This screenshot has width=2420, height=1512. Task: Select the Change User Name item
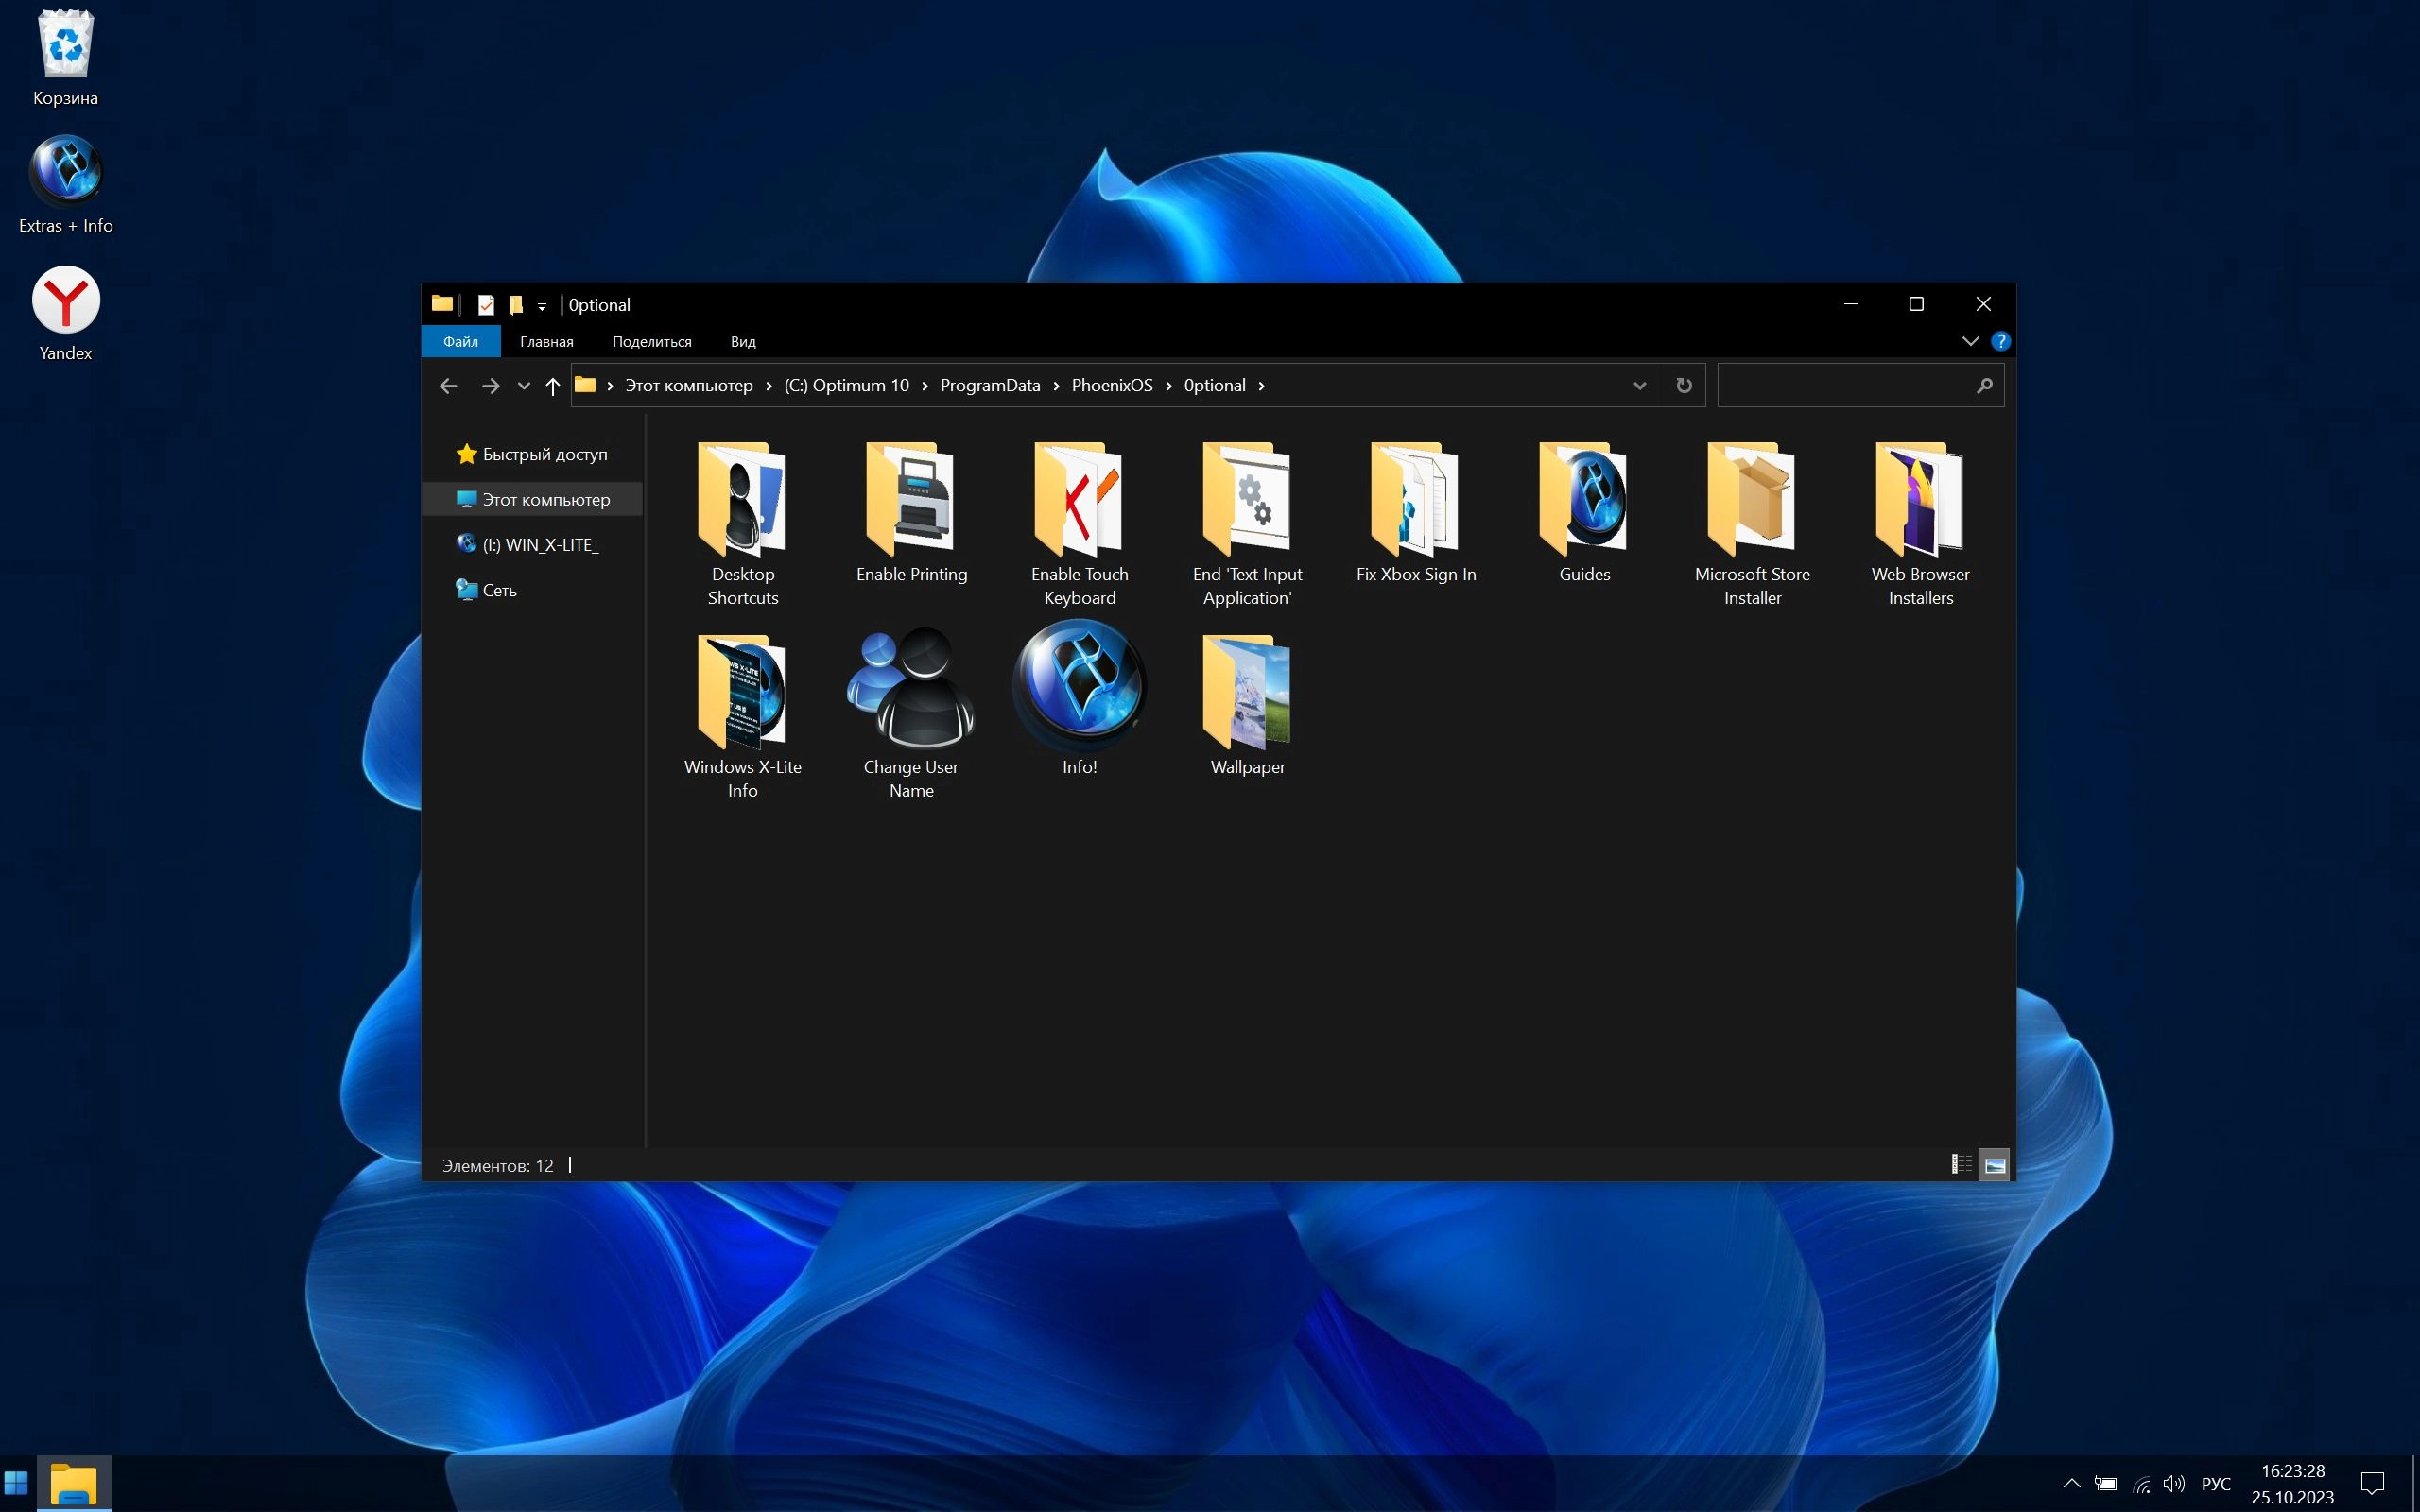911,690
